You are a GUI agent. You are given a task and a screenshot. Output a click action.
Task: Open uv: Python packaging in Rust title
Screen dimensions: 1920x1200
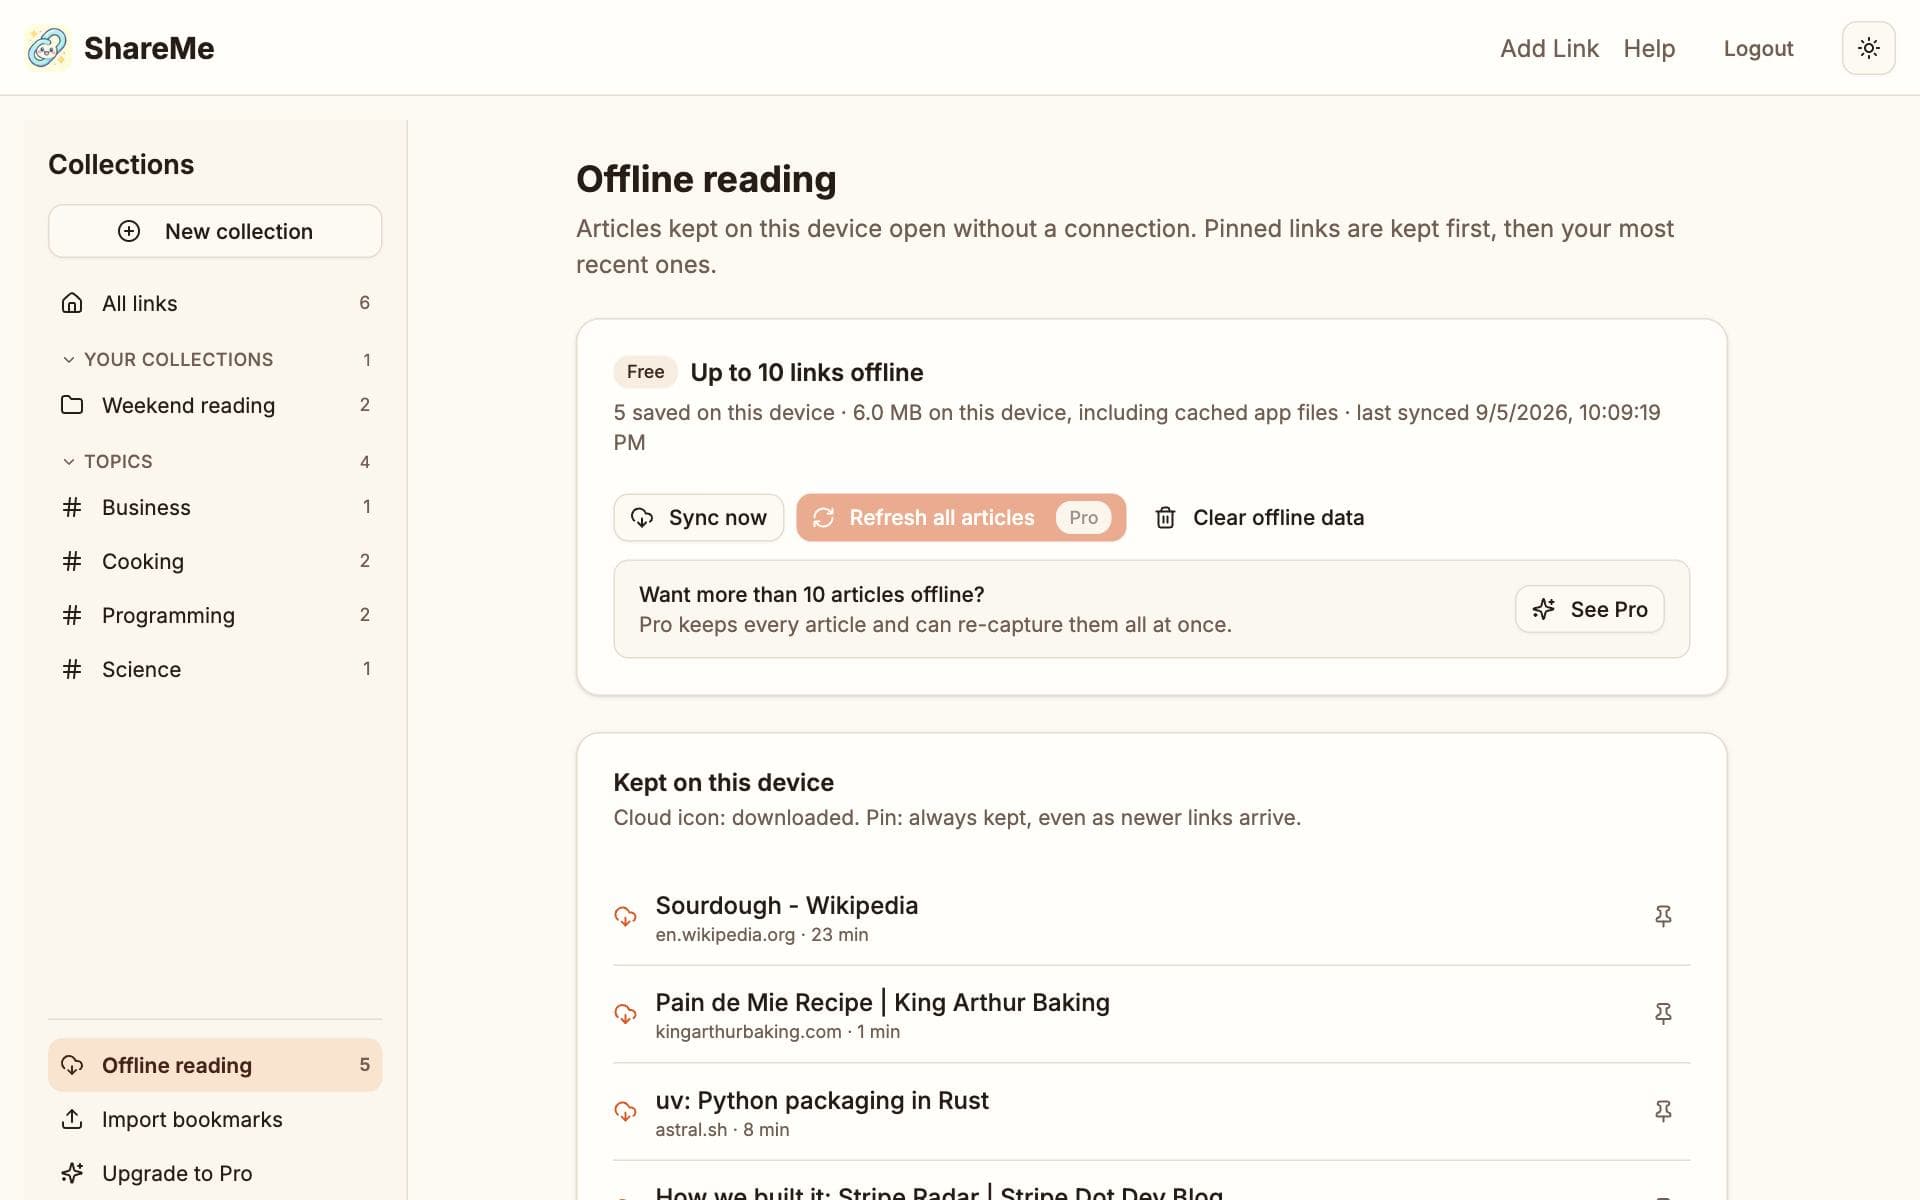[x=821, y=1100]
